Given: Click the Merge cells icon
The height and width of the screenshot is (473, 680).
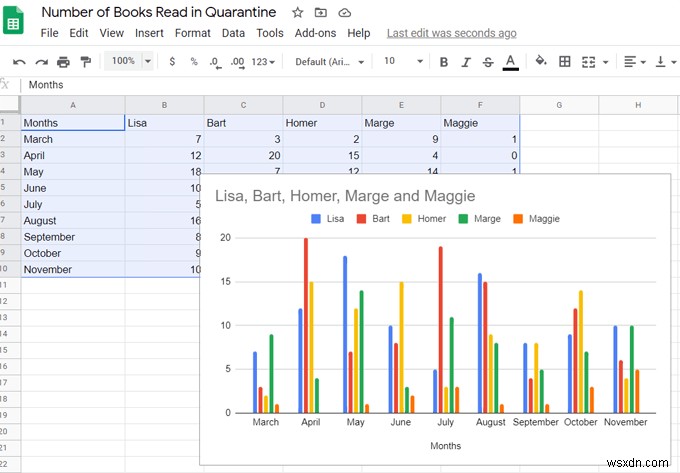Looking at the screenshot, I should [589, 62].
